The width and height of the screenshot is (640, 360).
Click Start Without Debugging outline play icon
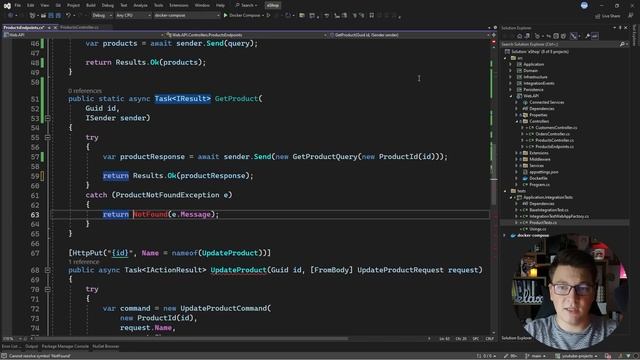(x=268, y=16)
